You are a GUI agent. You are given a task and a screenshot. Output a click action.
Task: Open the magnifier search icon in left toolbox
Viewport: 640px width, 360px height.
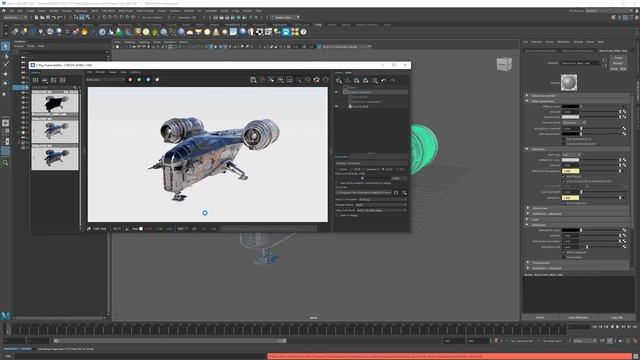pyautogui.click(x=5, y=163)
